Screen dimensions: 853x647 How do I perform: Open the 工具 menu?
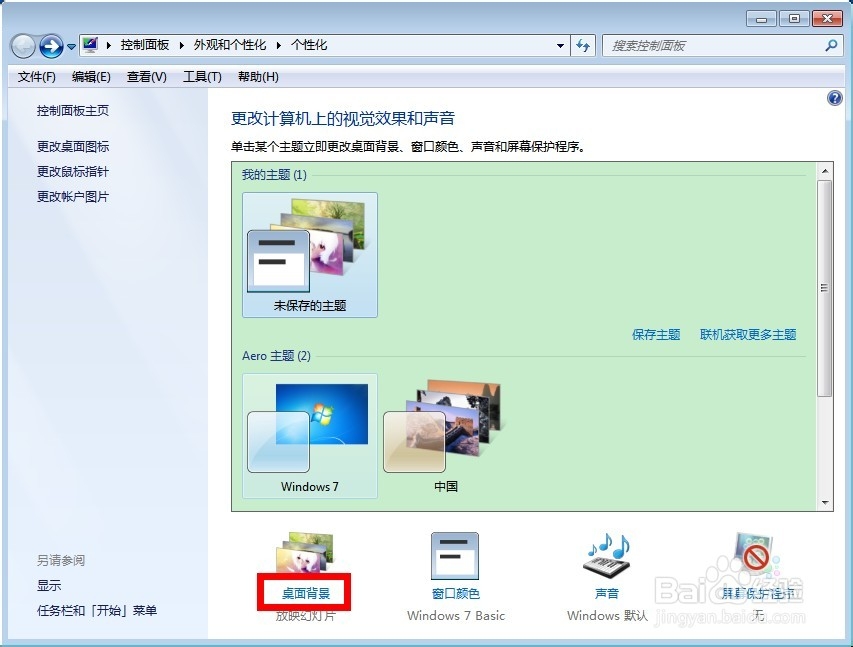pyautogui.click(x=201, y=76)
